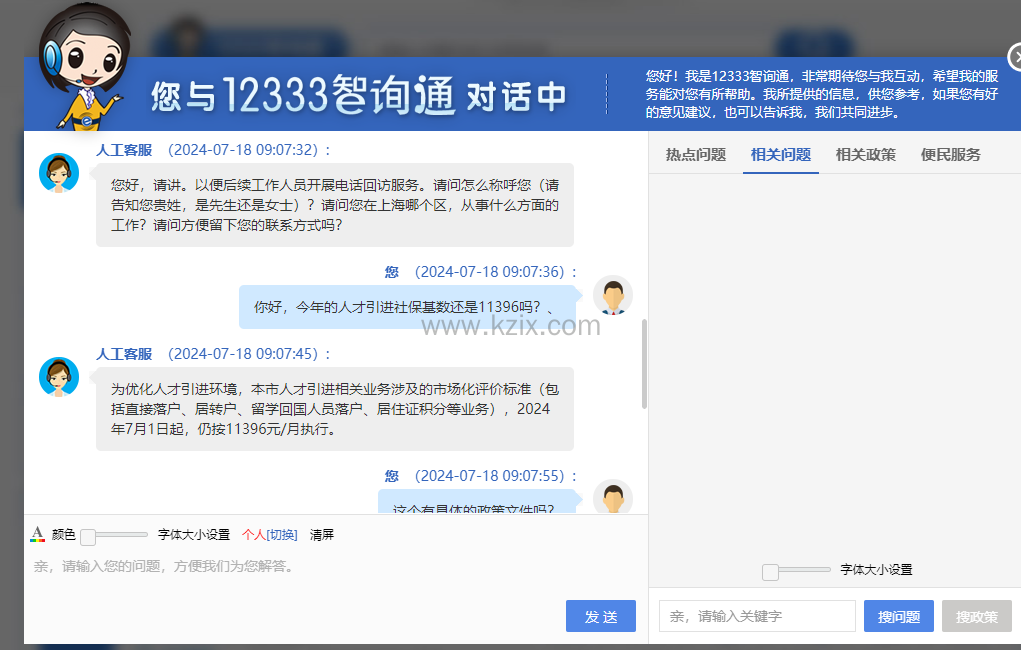
Task: Click the chat font size slider handle
Action: tap(88, 537)
